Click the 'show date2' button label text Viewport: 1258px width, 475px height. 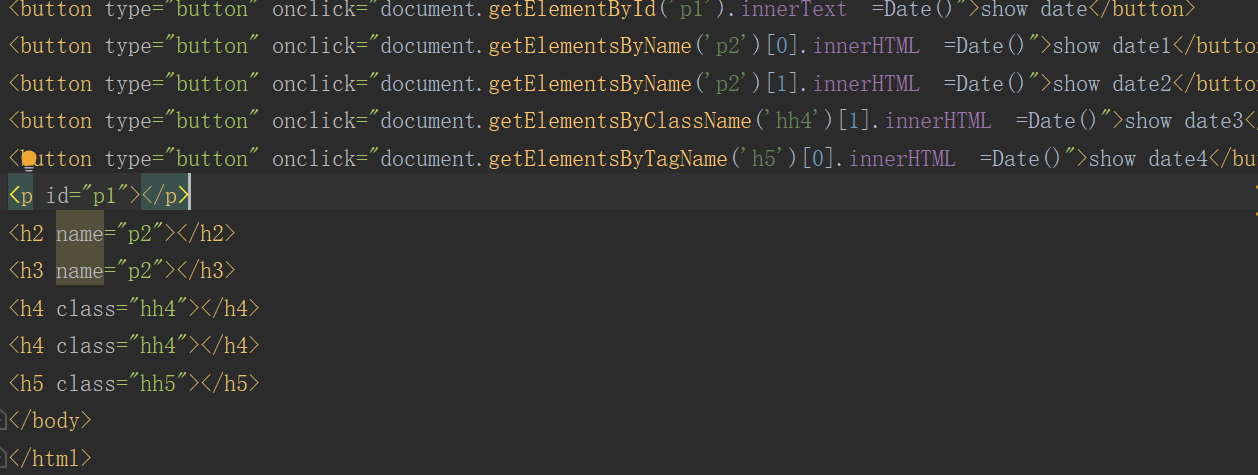tap(1112, 84)
